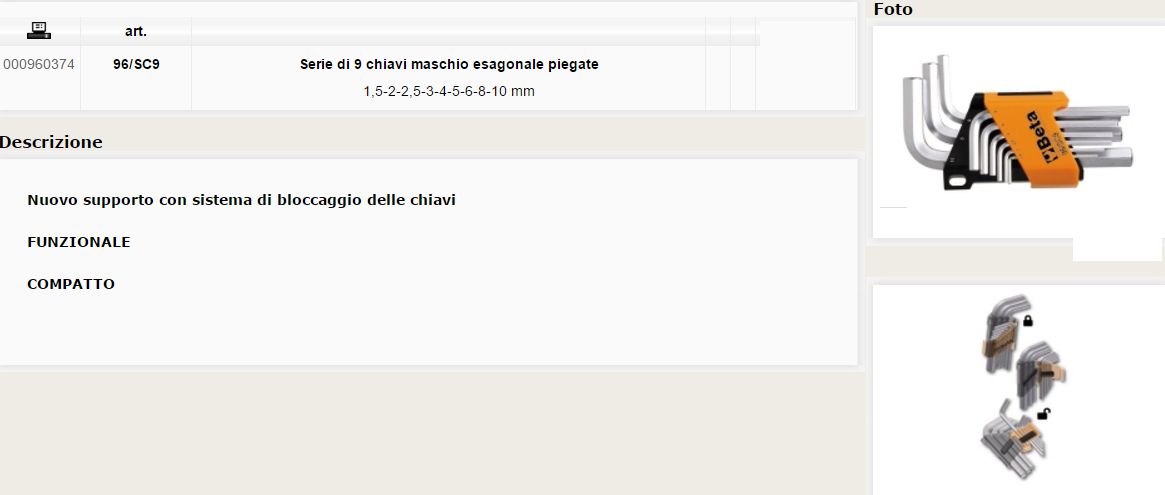Select the "art." column header
This screenshot has width=1165, height=495.
click(x=135, y=32)
